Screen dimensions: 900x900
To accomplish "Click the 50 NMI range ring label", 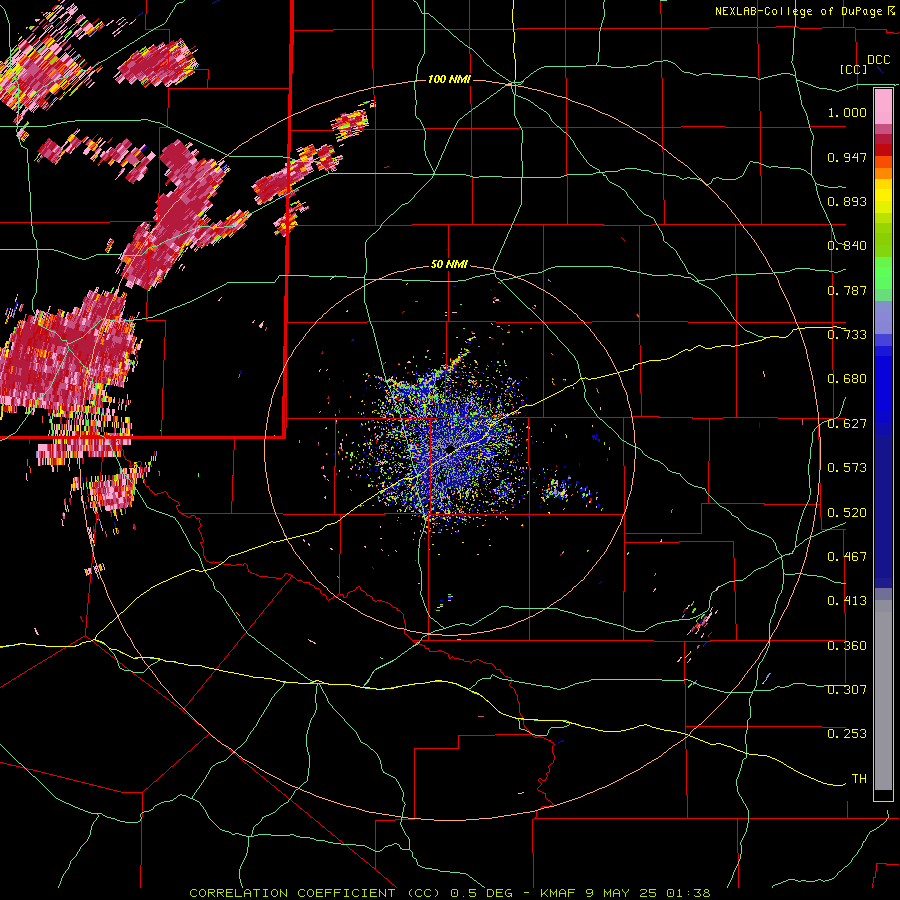I will point(449,264).
